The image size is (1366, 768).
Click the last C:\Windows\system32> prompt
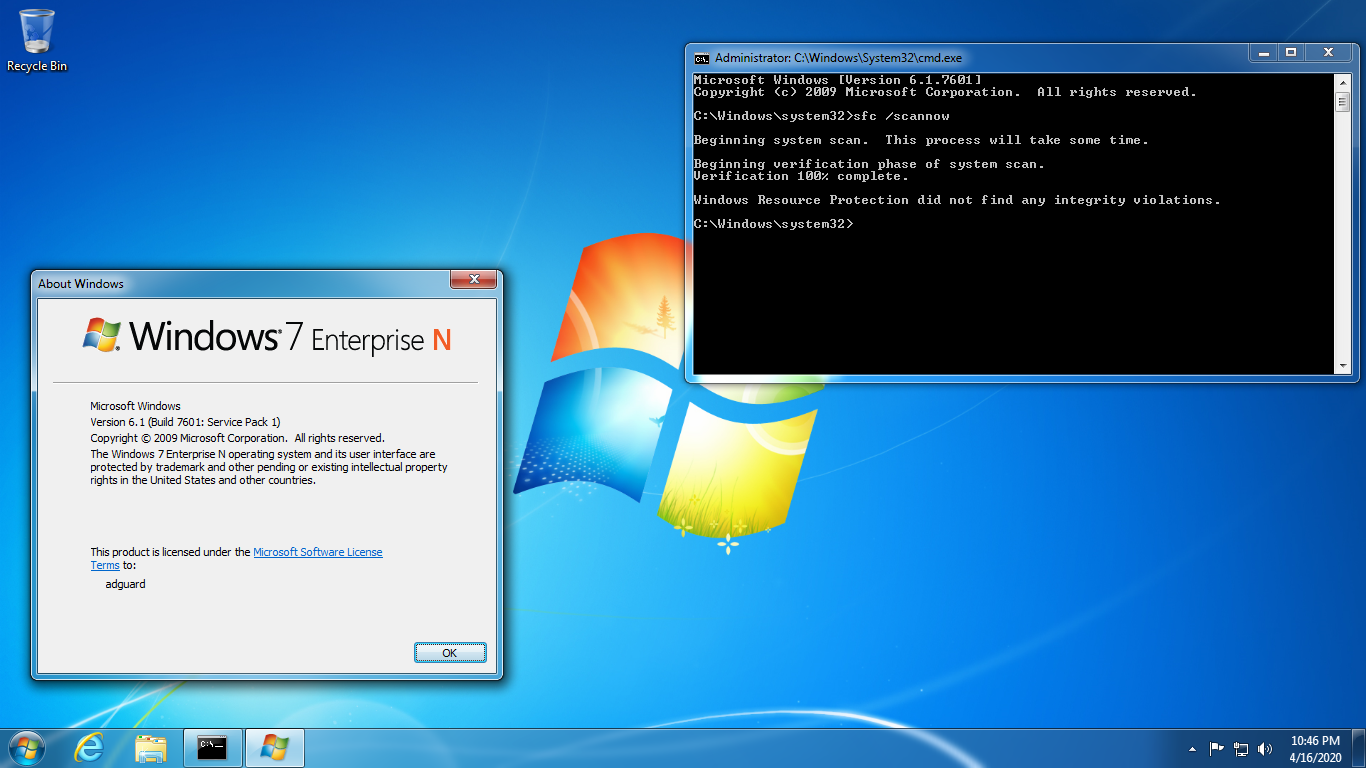point(774,224)
